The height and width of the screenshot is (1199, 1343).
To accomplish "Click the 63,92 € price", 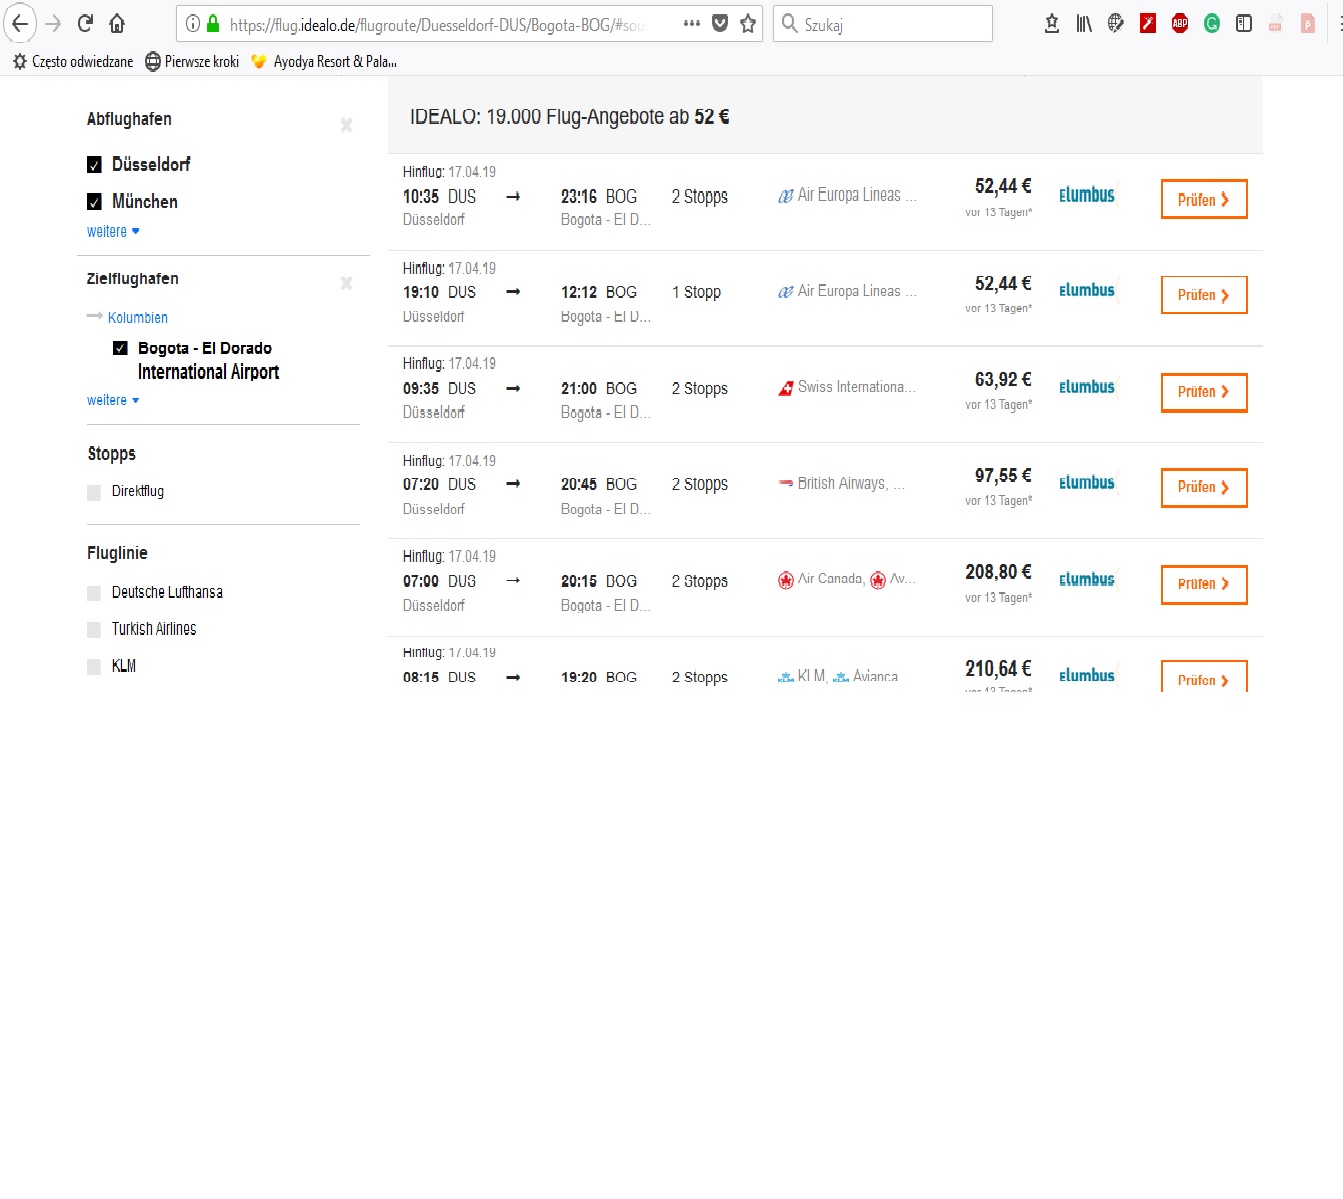I will pos(1003,379).
